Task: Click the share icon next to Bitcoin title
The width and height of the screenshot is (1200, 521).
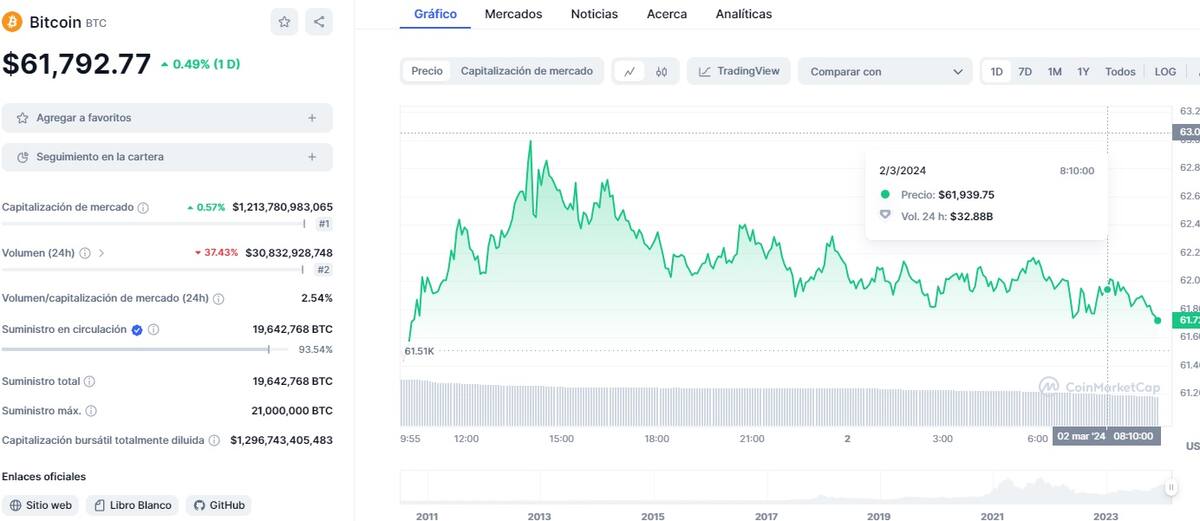Action: coord(318,22)
